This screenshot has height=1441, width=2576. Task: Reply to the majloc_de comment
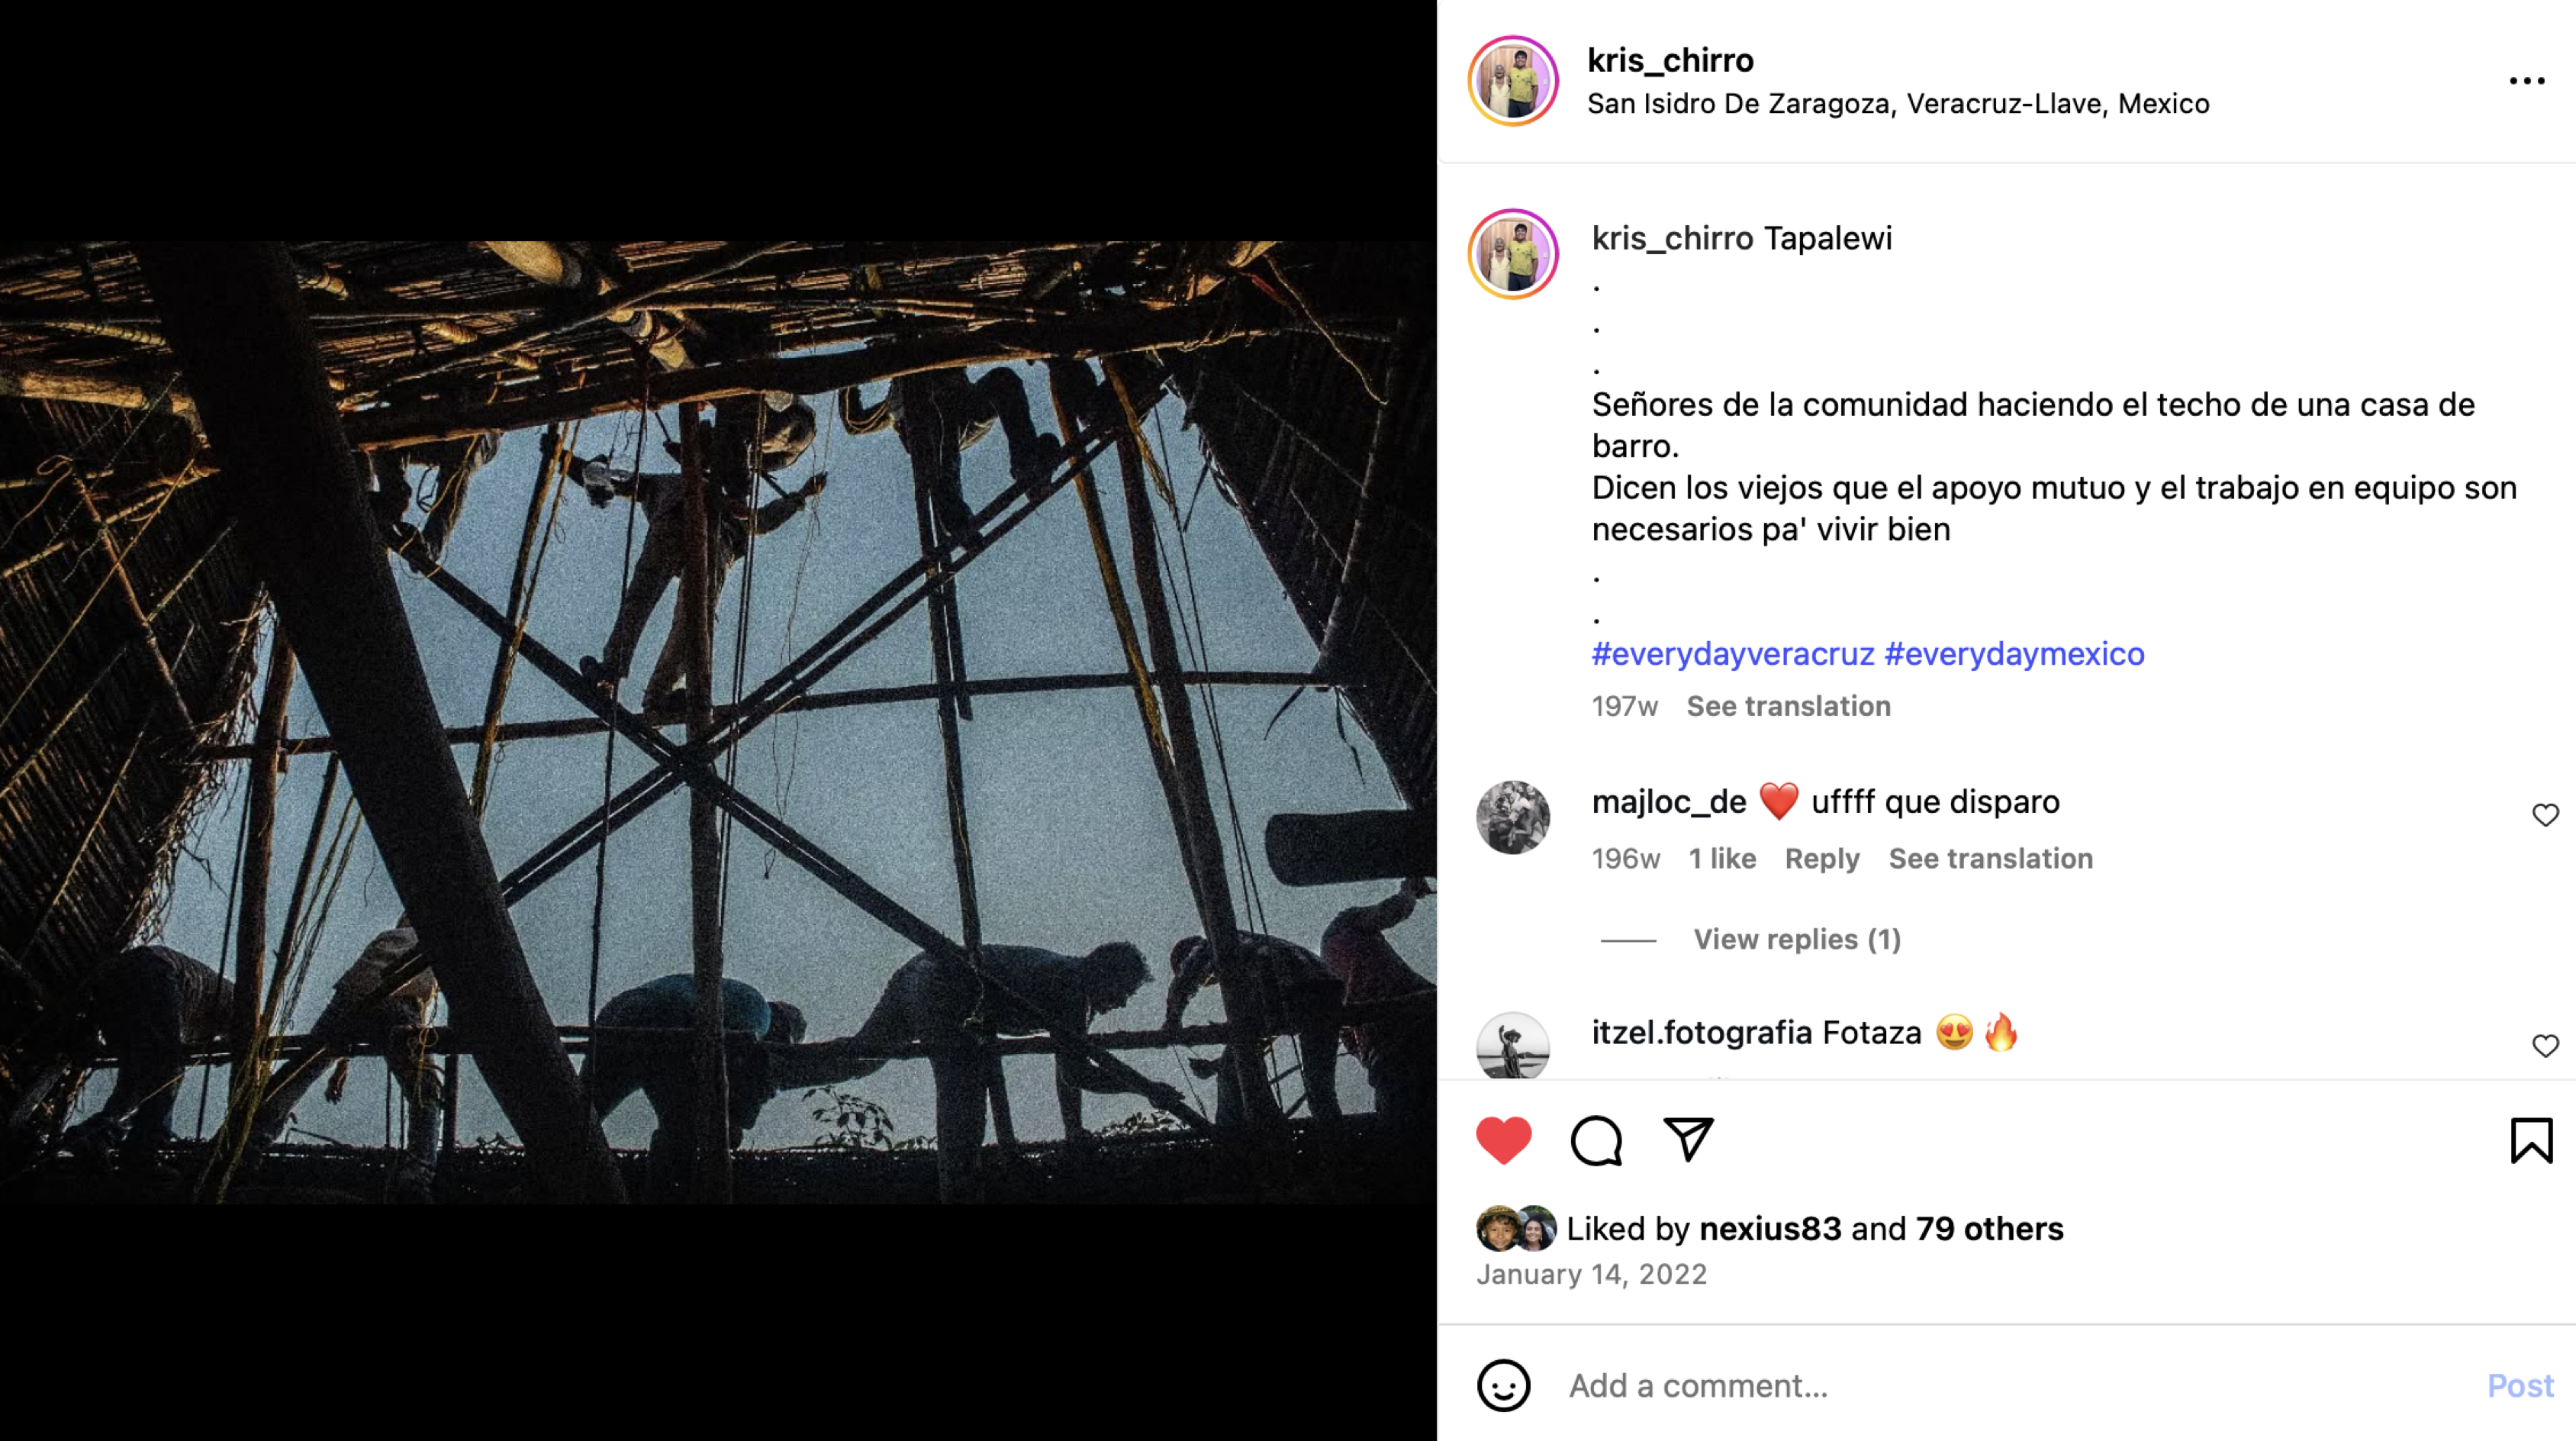(1822, 858)
